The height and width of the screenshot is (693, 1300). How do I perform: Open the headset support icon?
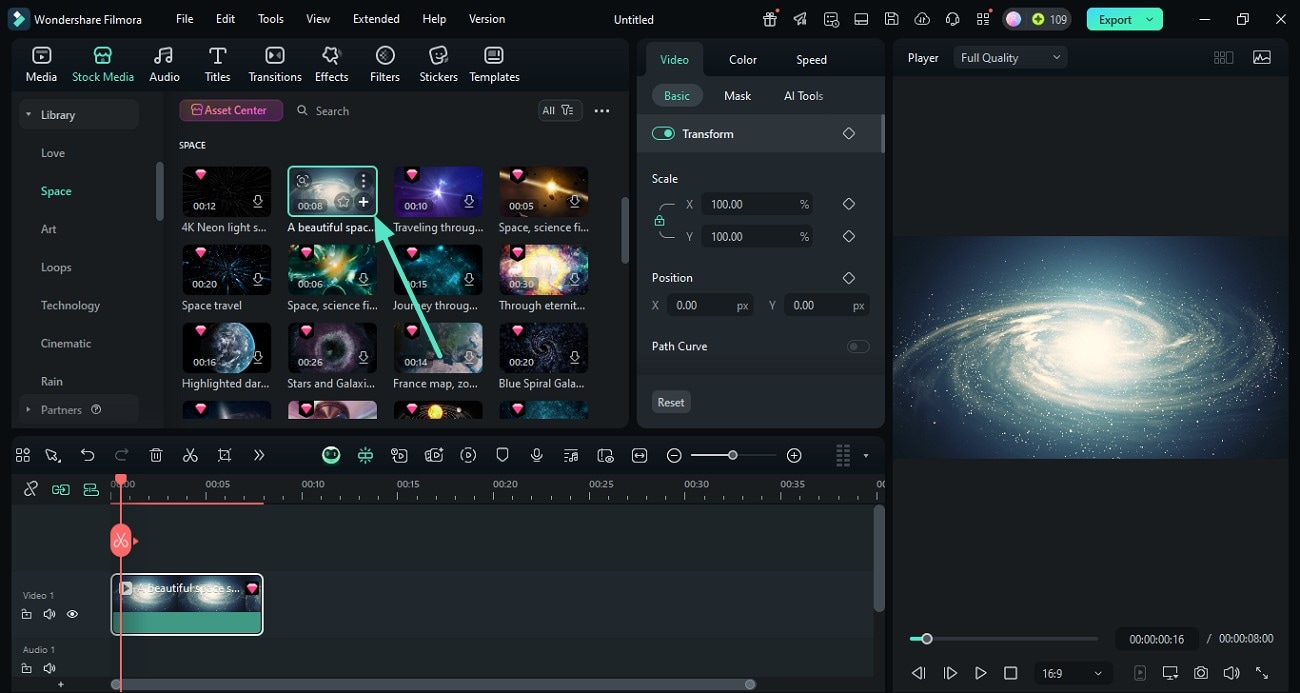[953, 19]
